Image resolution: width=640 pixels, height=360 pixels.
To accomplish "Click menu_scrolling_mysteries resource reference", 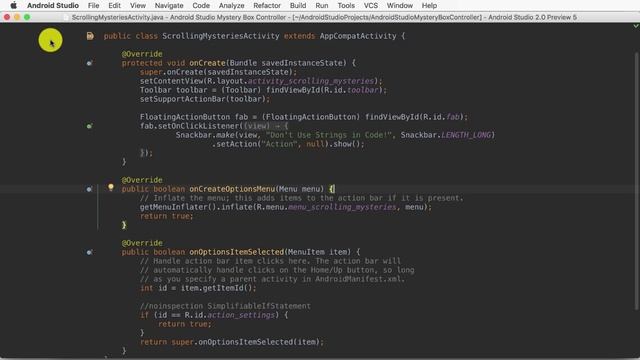I will point(342,207).
